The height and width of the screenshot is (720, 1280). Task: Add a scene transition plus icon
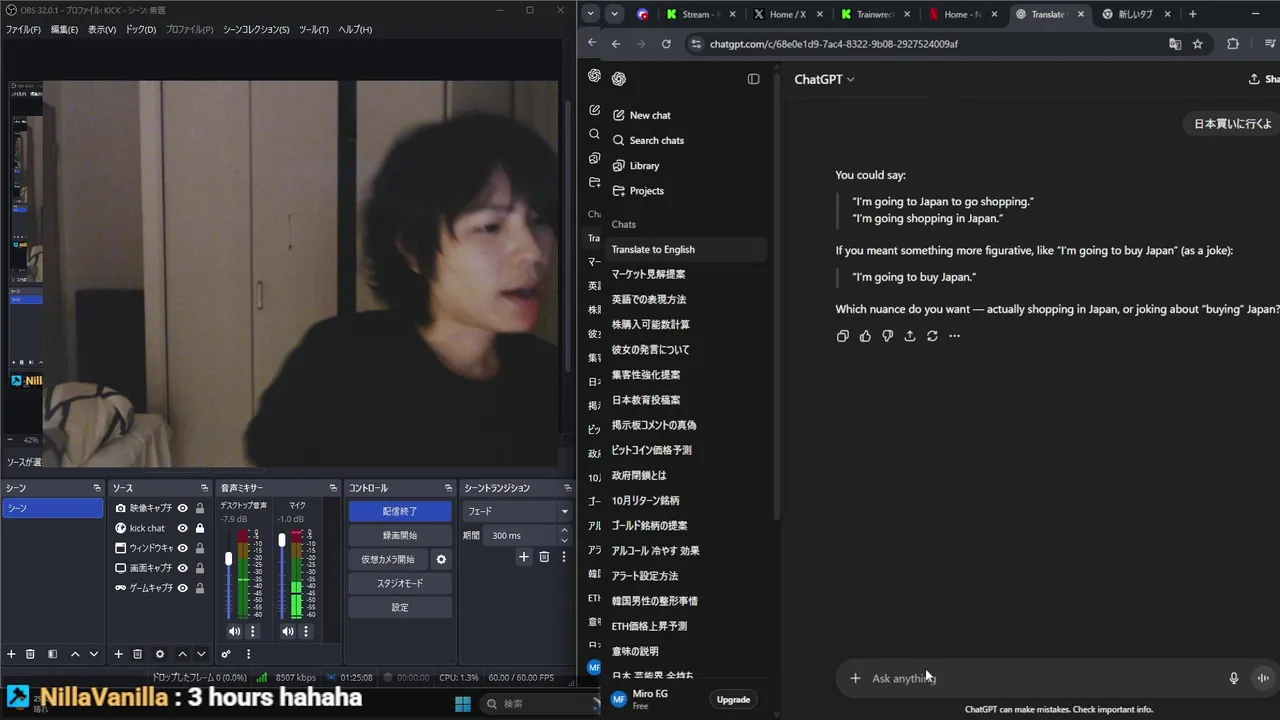(x=523, y=557)
